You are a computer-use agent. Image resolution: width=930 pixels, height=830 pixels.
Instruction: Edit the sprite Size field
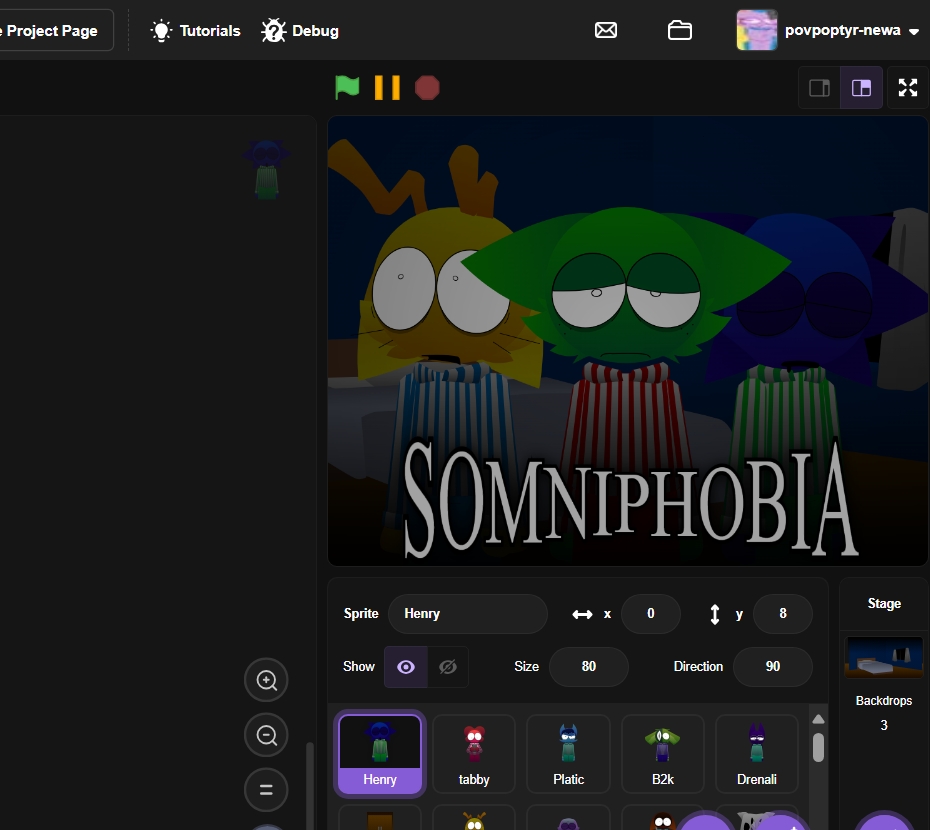click(x=588, y=666)
